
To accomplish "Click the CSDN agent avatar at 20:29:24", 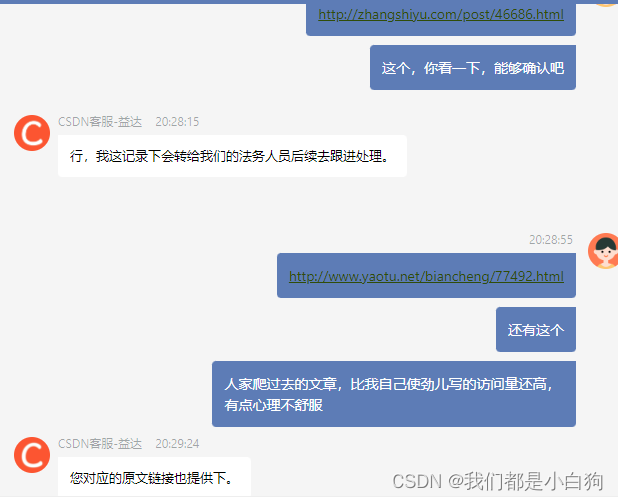I will click(32, 455).
